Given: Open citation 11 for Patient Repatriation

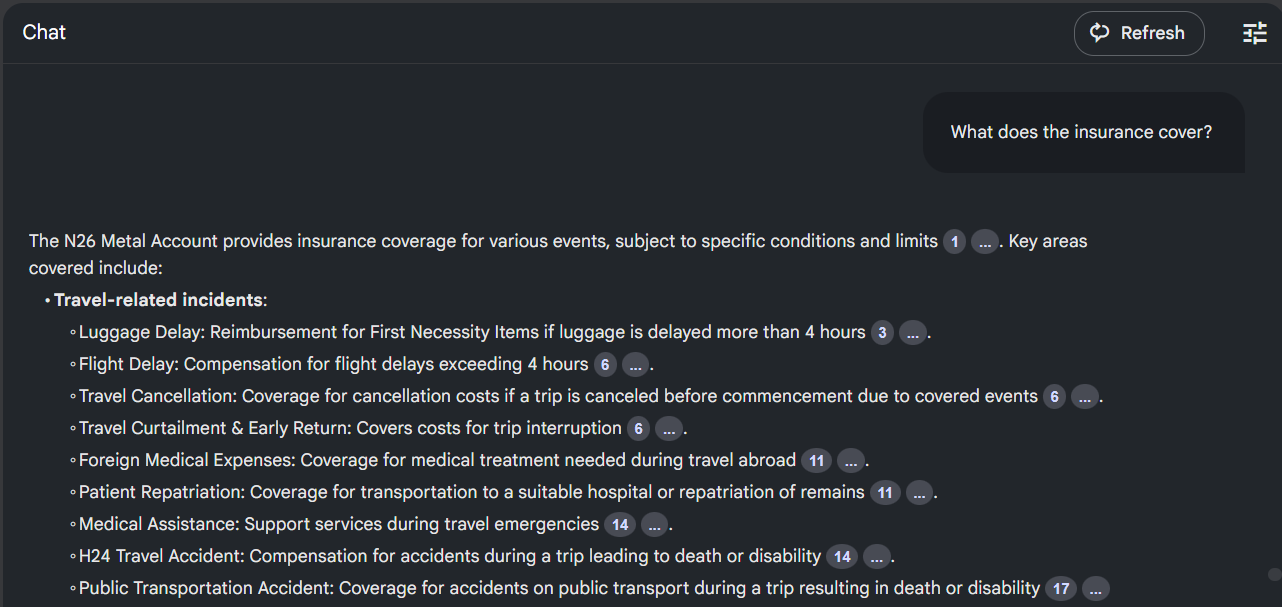Looking at the screenshot, I should pos(885,493).
